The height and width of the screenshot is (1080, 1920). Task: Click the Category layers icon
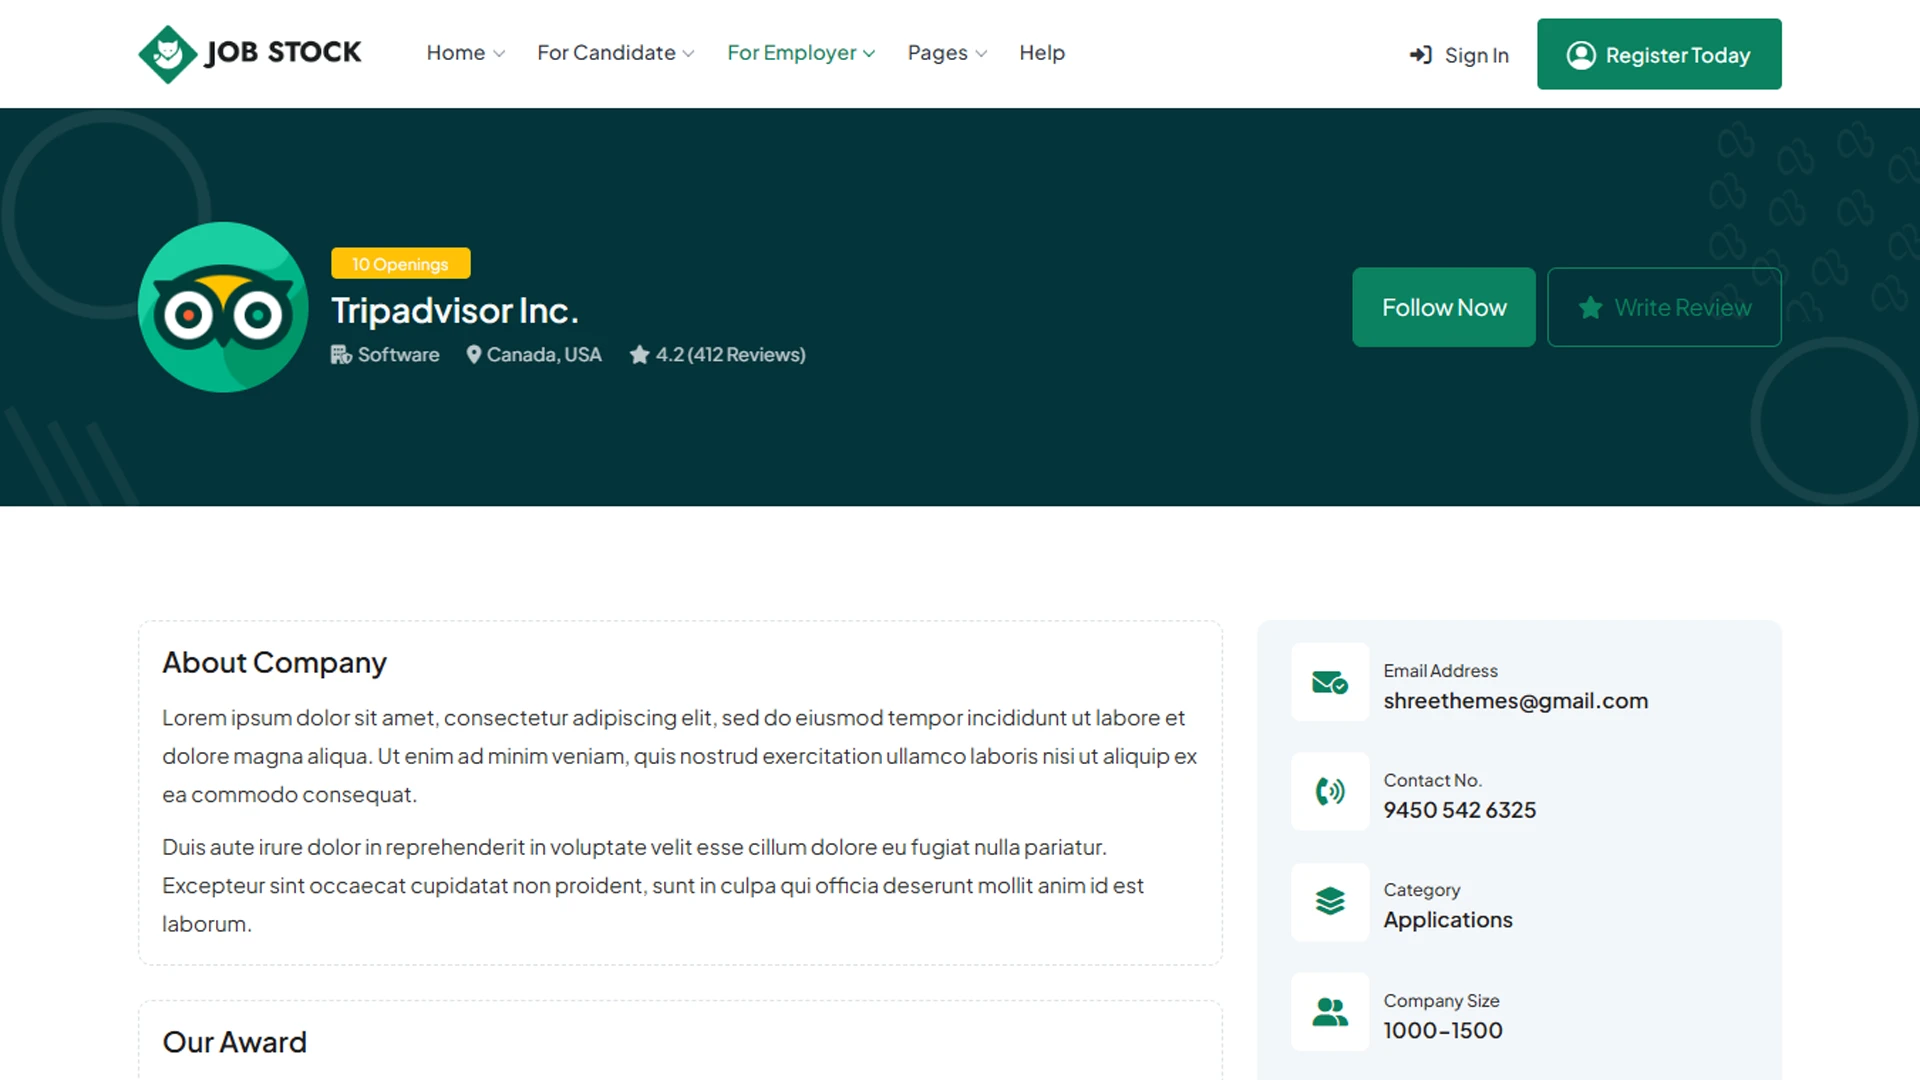coord(1330,902)
